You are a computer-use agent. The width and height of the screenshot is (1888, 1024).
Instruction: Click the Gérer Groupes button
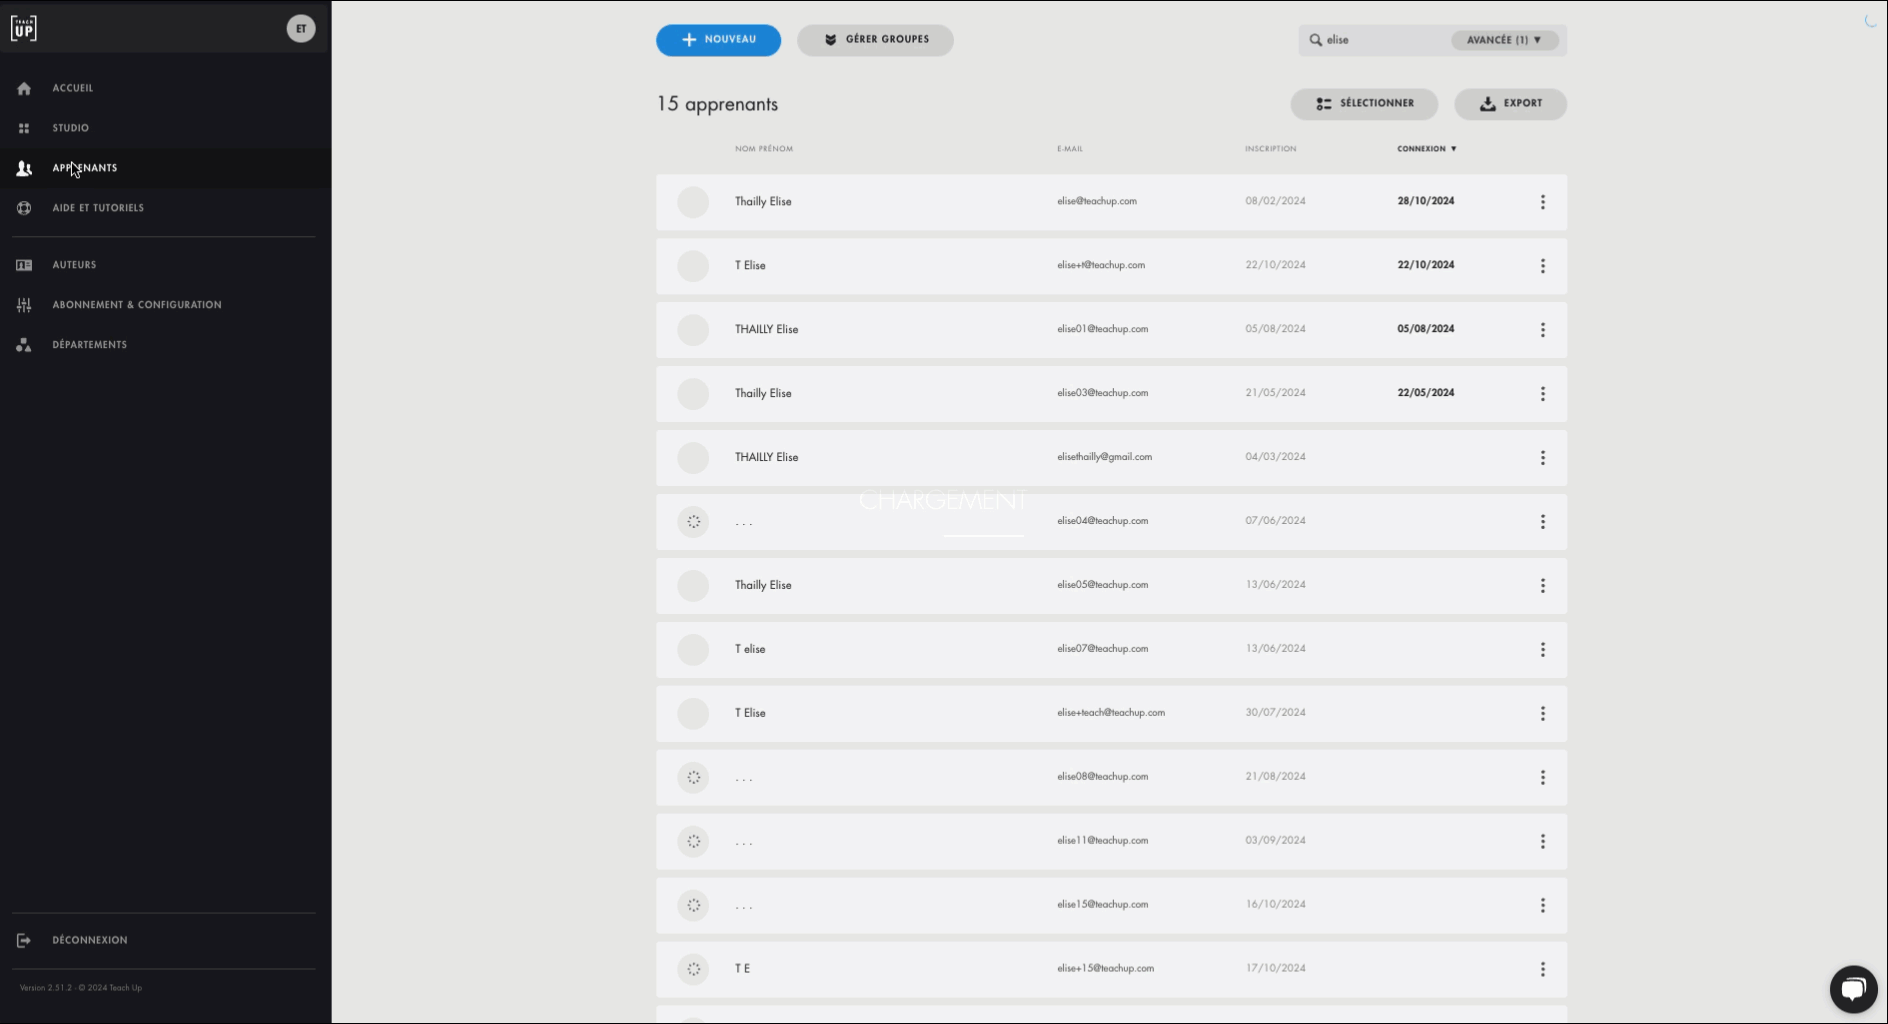(875, 40)
